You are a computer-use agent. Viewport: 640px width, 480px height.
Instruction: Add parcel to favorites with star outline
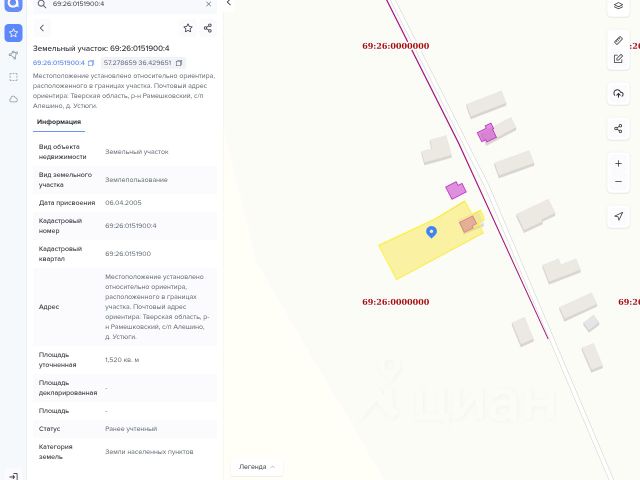(188, 28)
